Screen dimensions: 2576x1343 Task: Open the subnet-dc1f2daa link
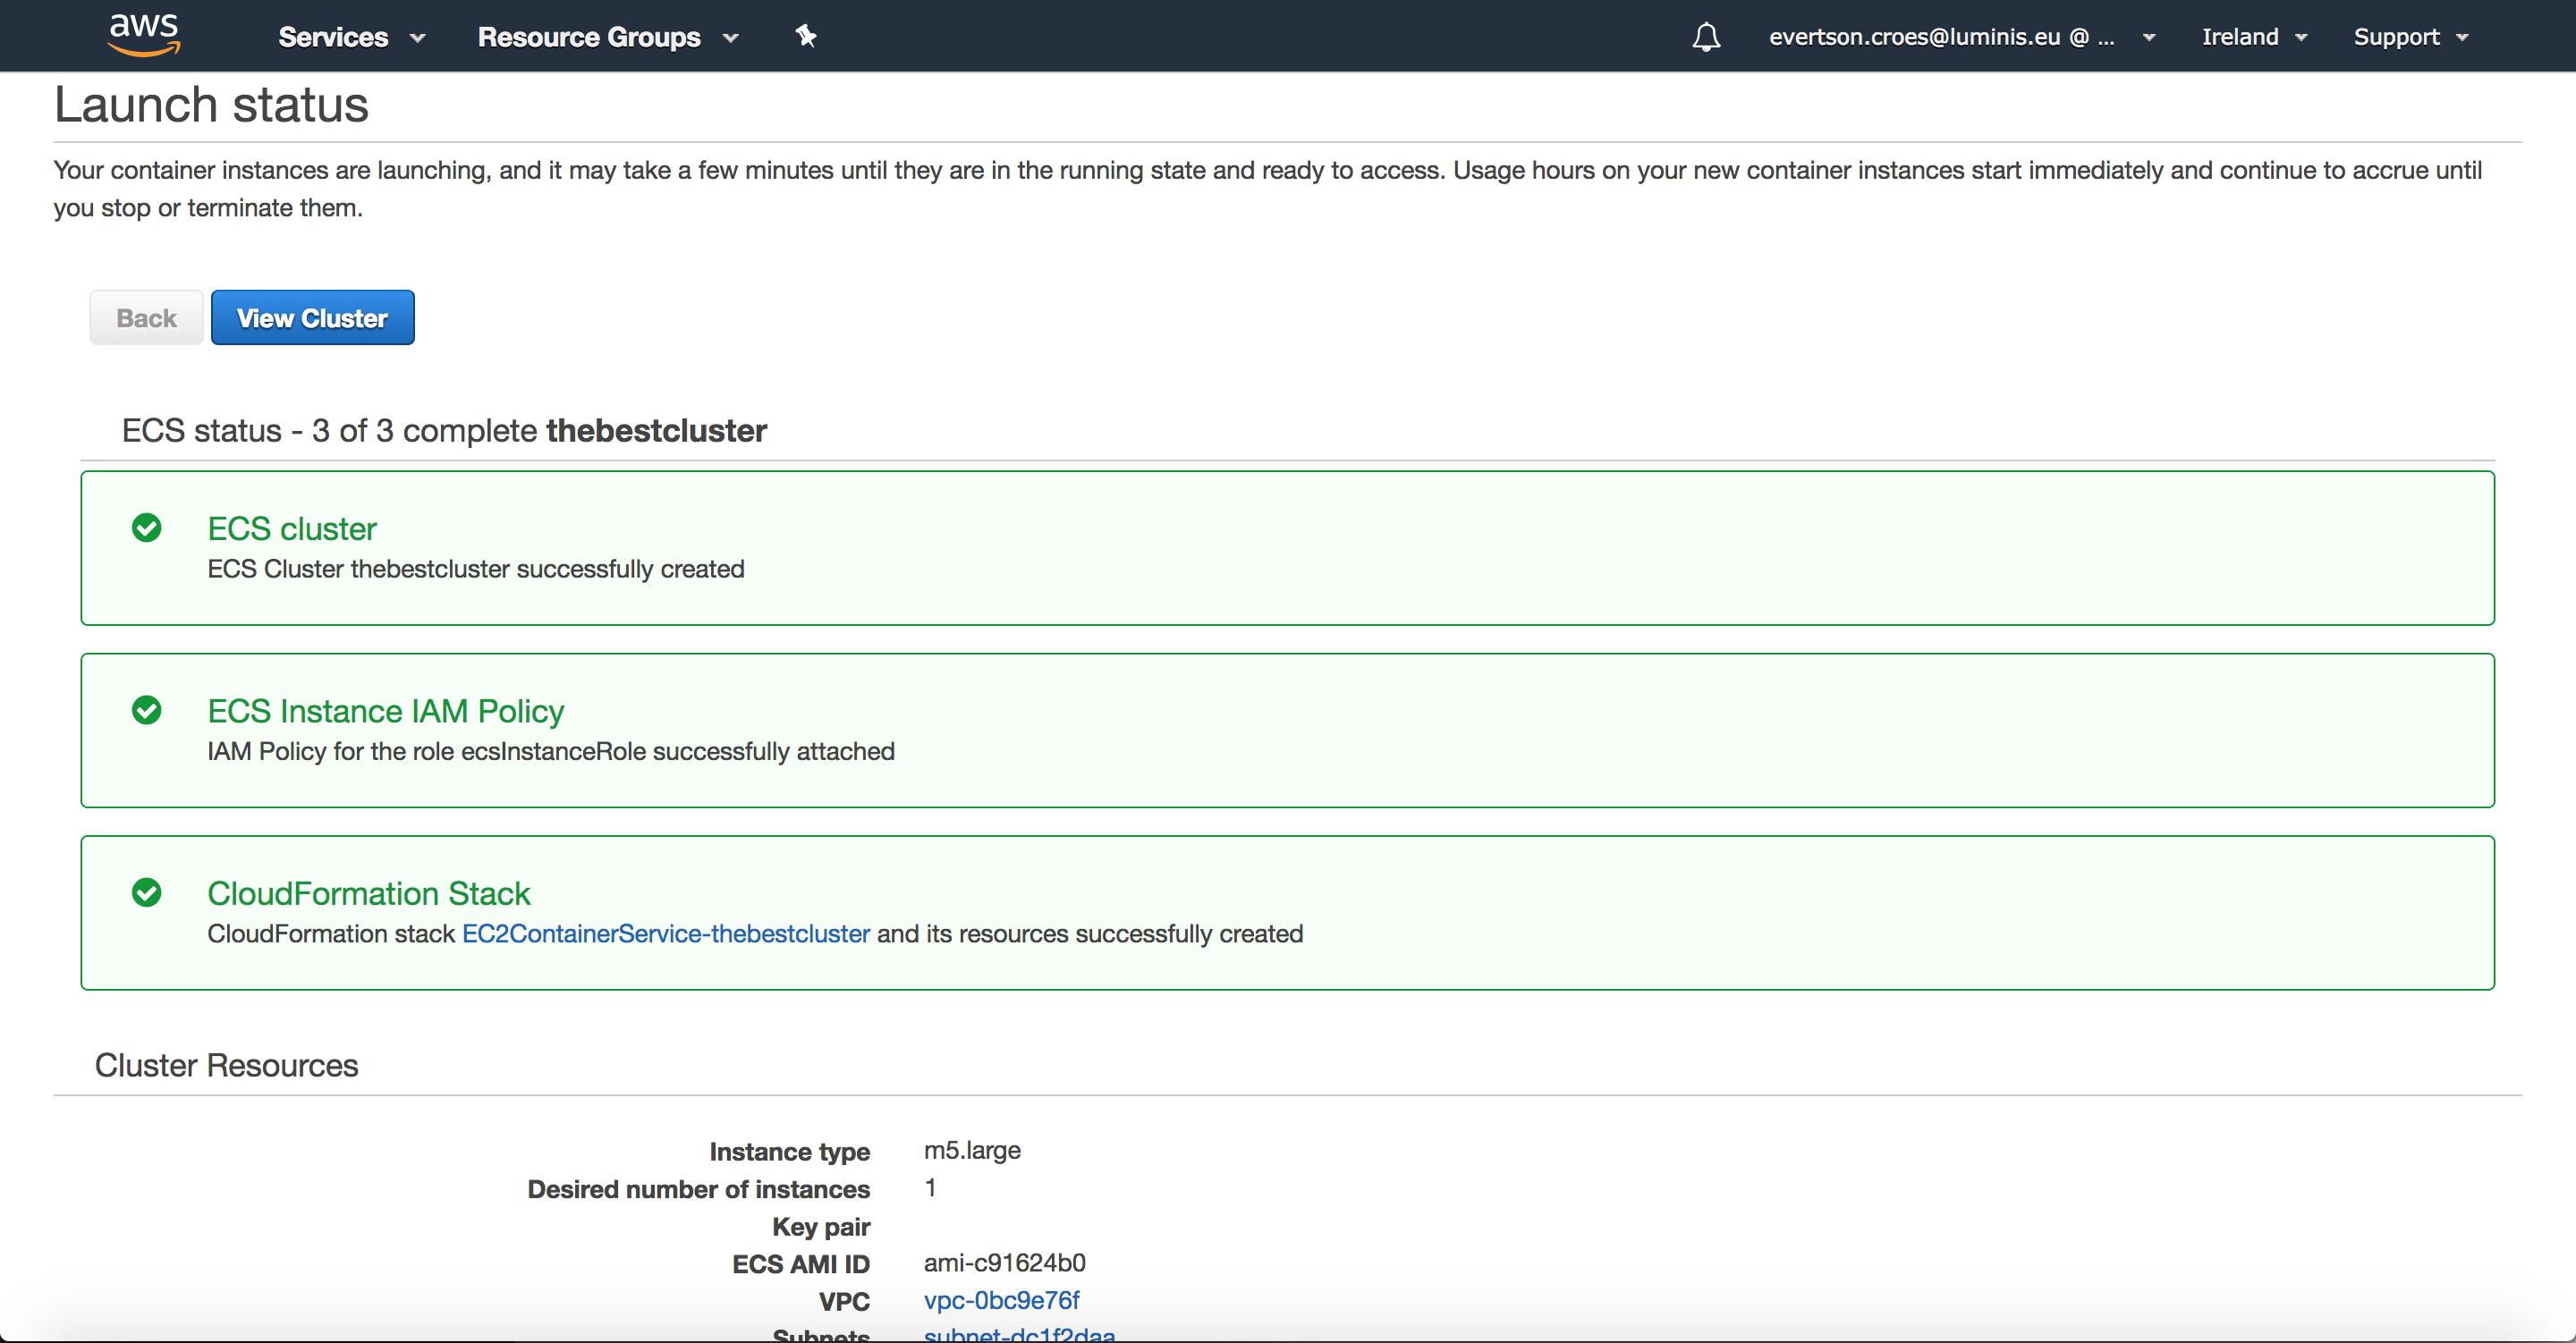pos(1018,1334)
